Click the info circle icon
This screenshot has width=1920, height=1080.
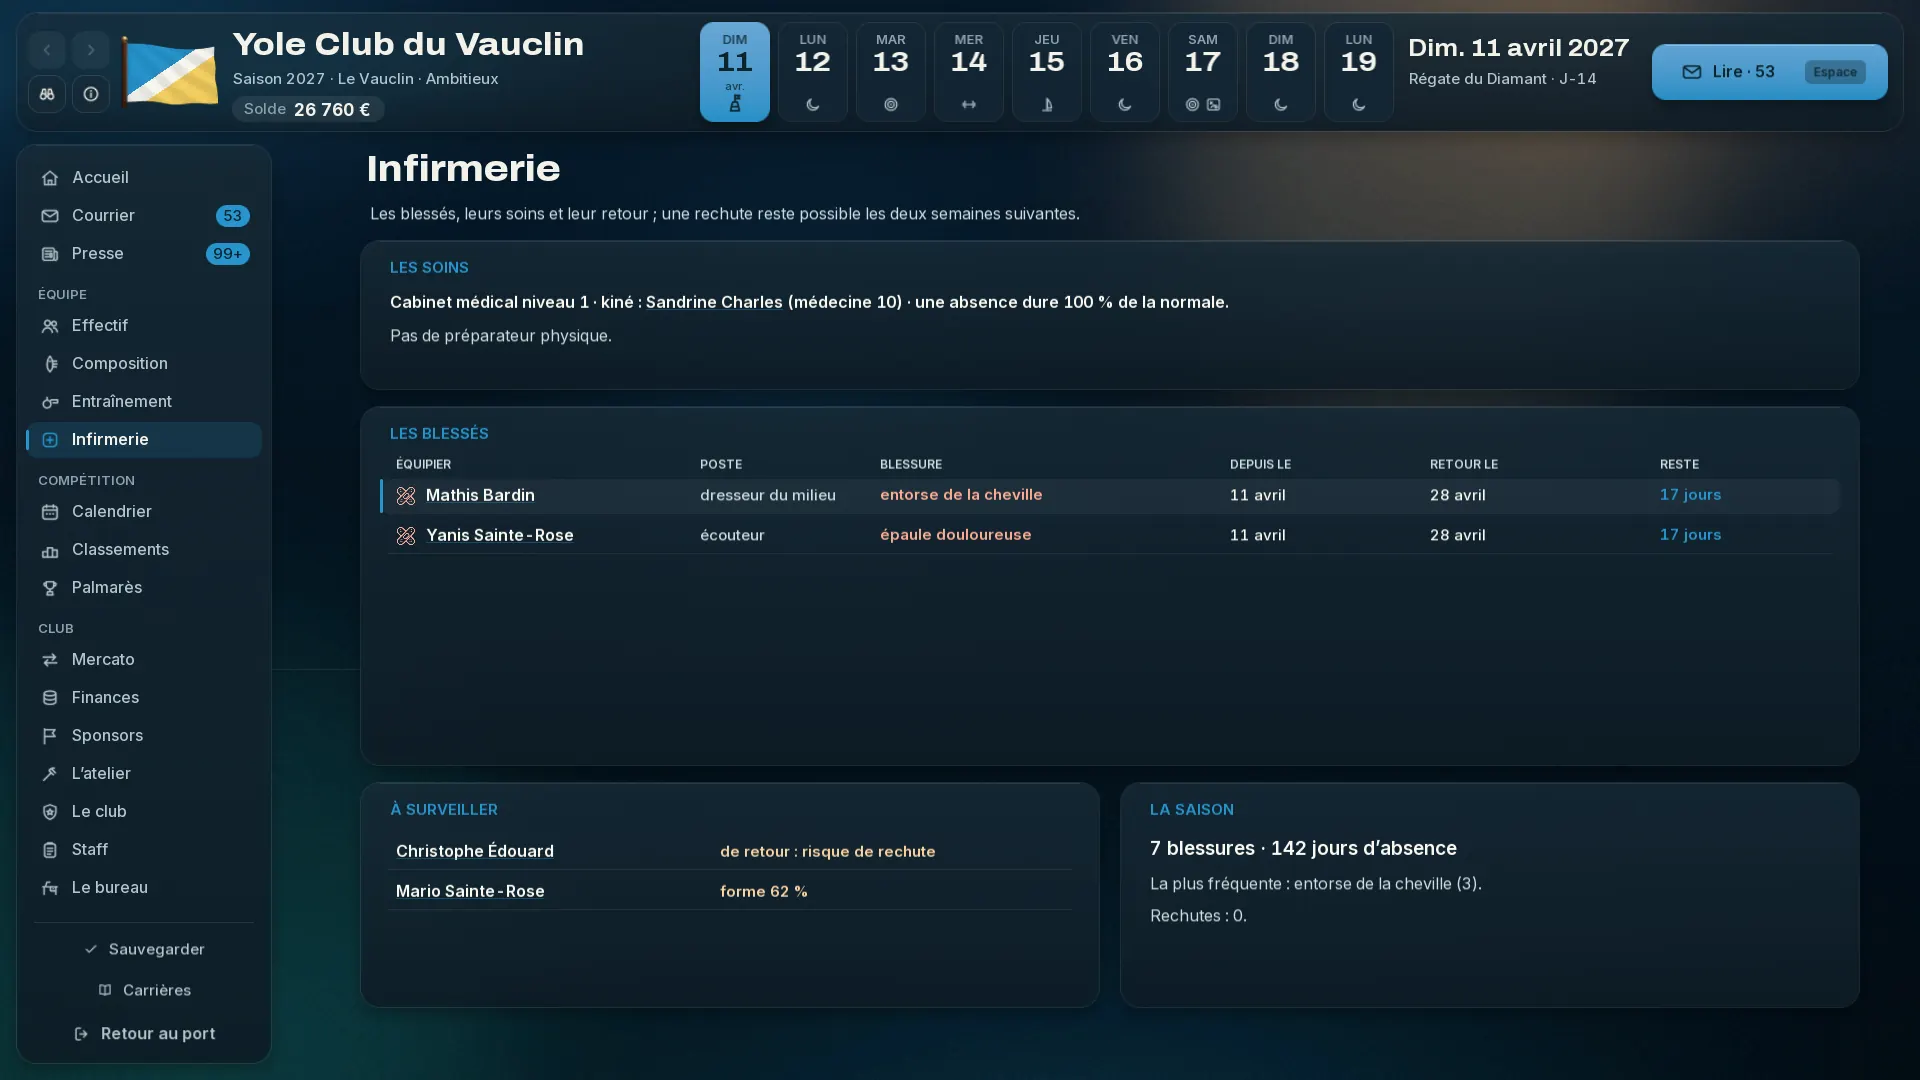click(91, 94)
